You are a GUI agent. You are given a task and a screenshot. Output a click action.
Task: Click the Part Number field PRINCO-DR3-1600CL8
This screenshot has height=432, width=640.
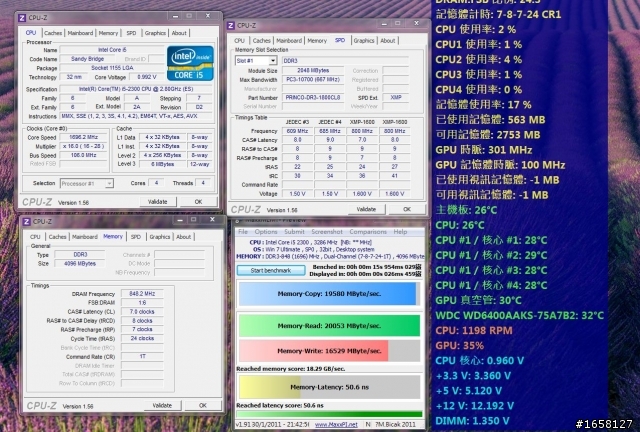pos(313,98)
